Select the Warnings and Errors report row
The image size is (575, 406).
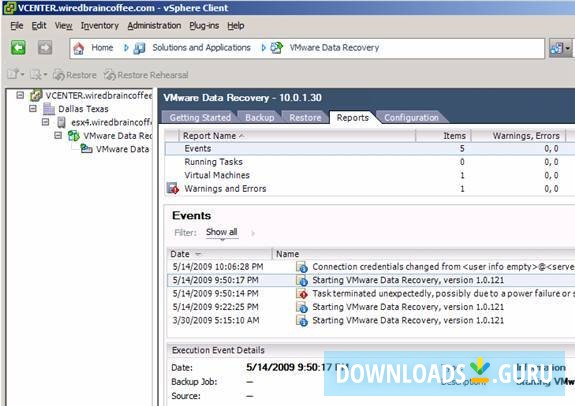click(x=370, y=189)
